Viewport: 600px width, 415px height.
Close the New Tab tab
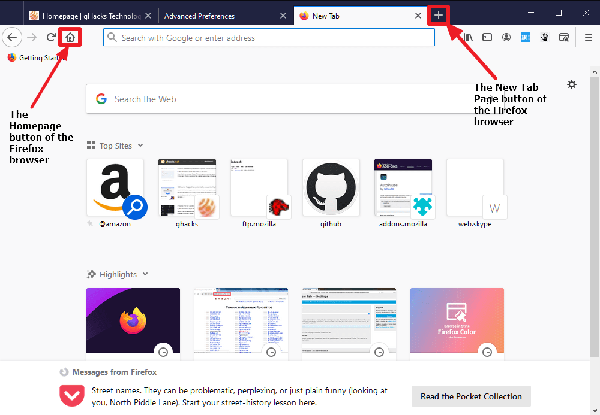tap(418, 16)
